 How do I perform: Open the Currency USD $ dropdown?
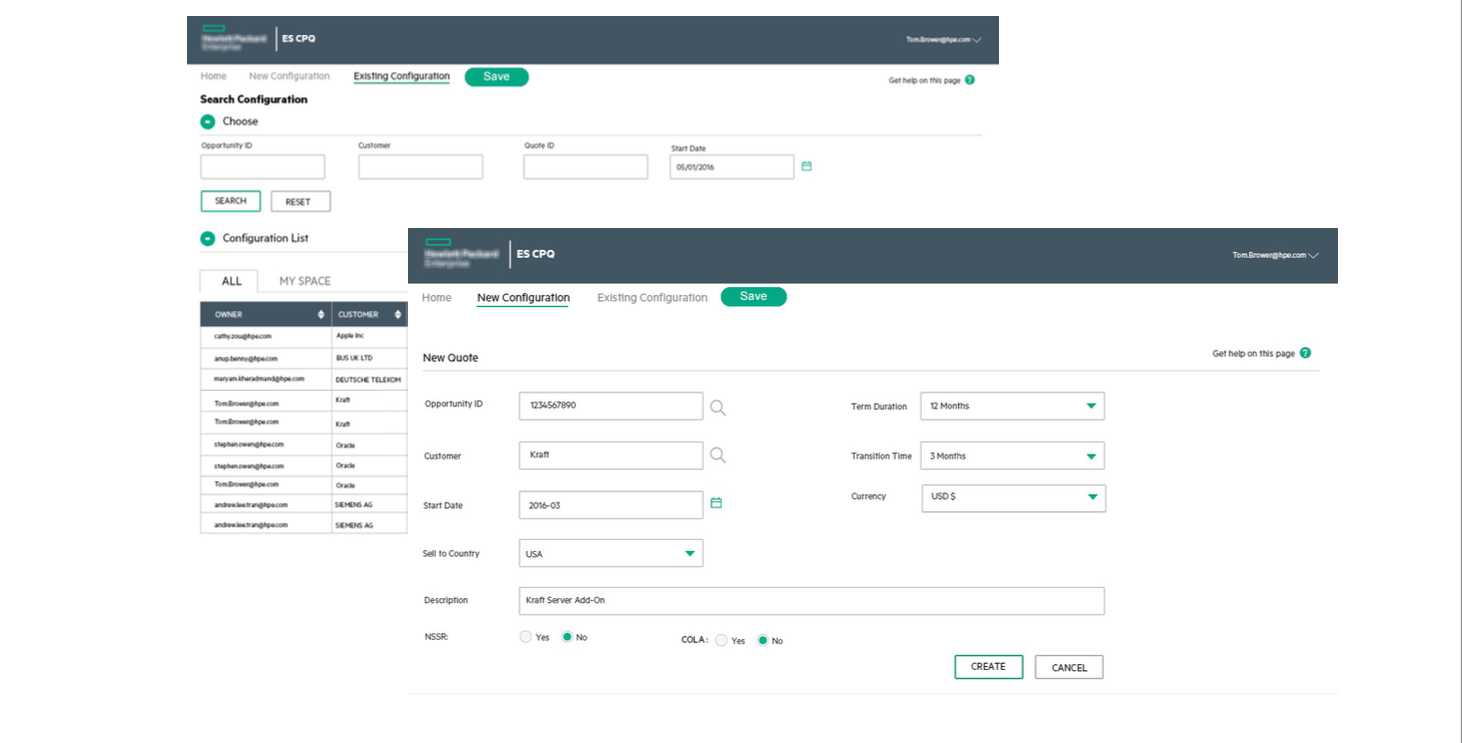tap(1013, 497)
